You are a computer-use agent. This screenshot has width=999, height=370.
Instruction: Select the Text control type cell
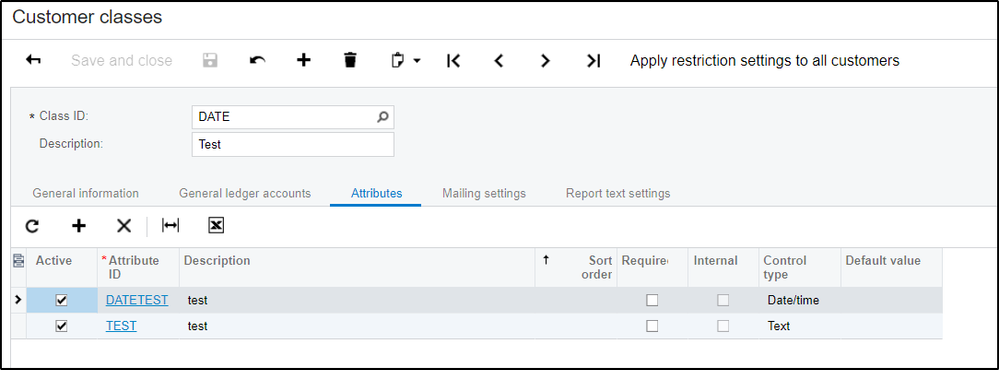(x=800, y=326)
